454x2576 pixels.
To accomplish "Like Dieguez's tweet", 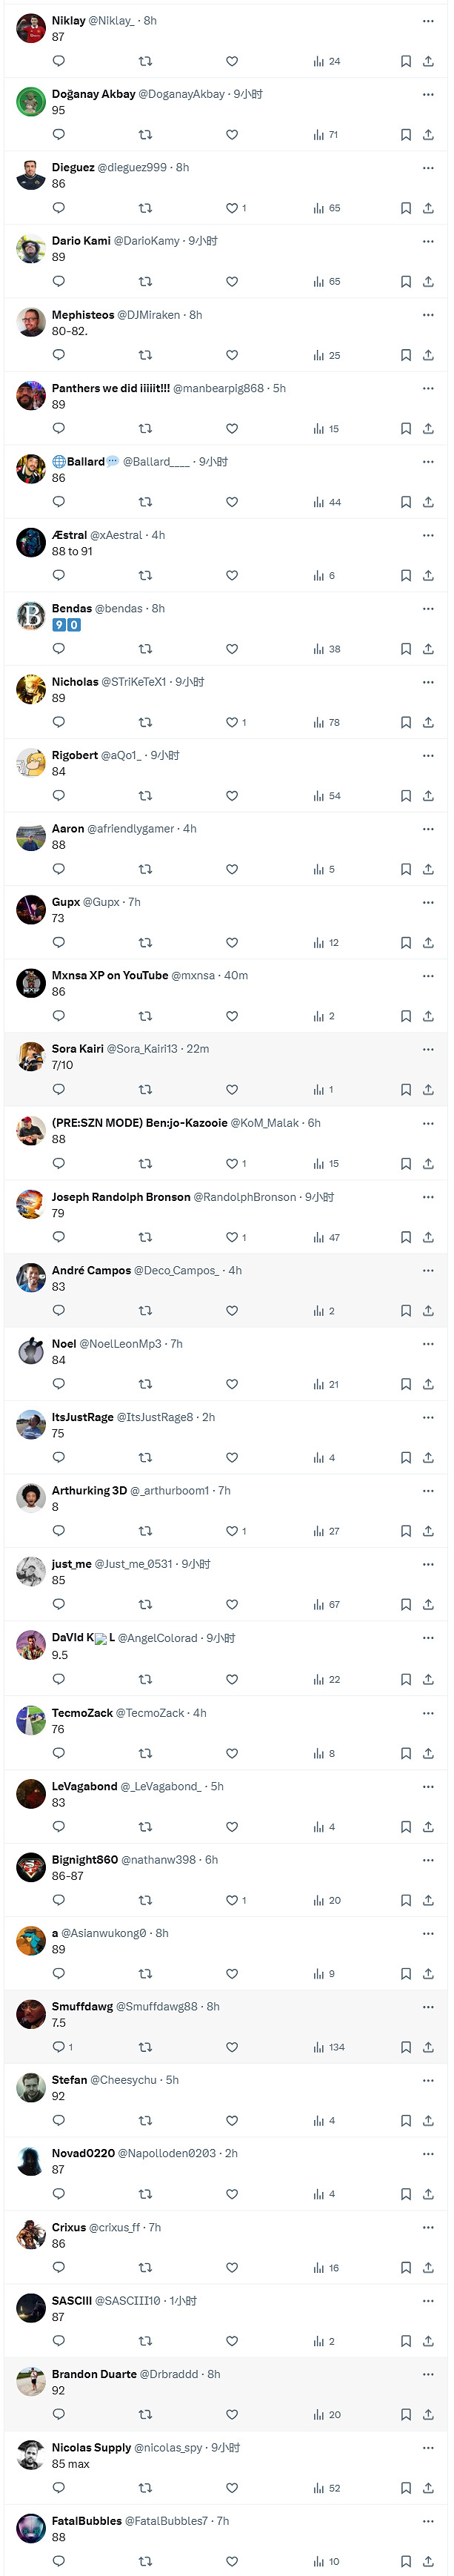I will (232, 208).
